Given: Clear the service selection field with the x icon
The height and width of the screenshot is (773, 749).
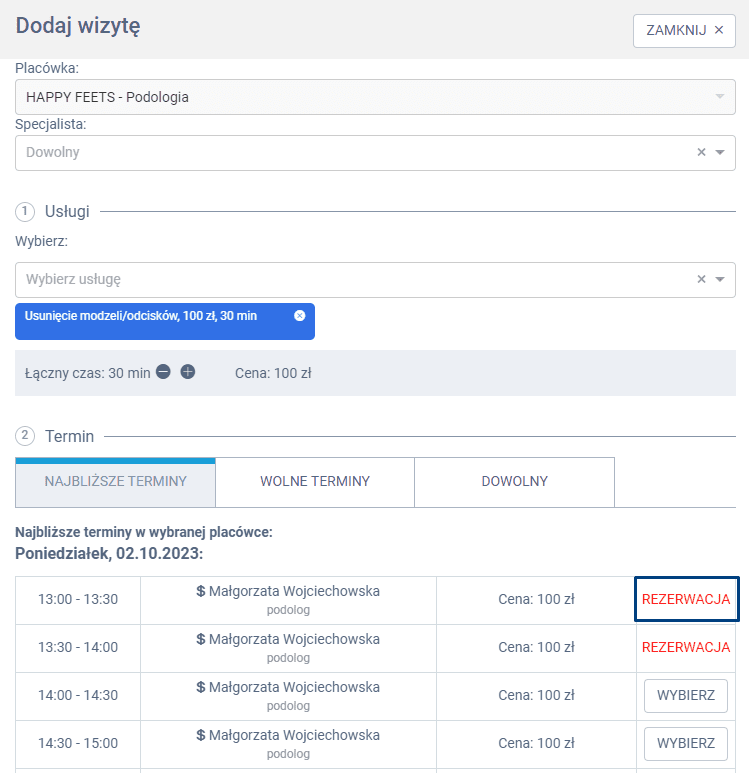Looking at the screenshot, I should point(701,280).
